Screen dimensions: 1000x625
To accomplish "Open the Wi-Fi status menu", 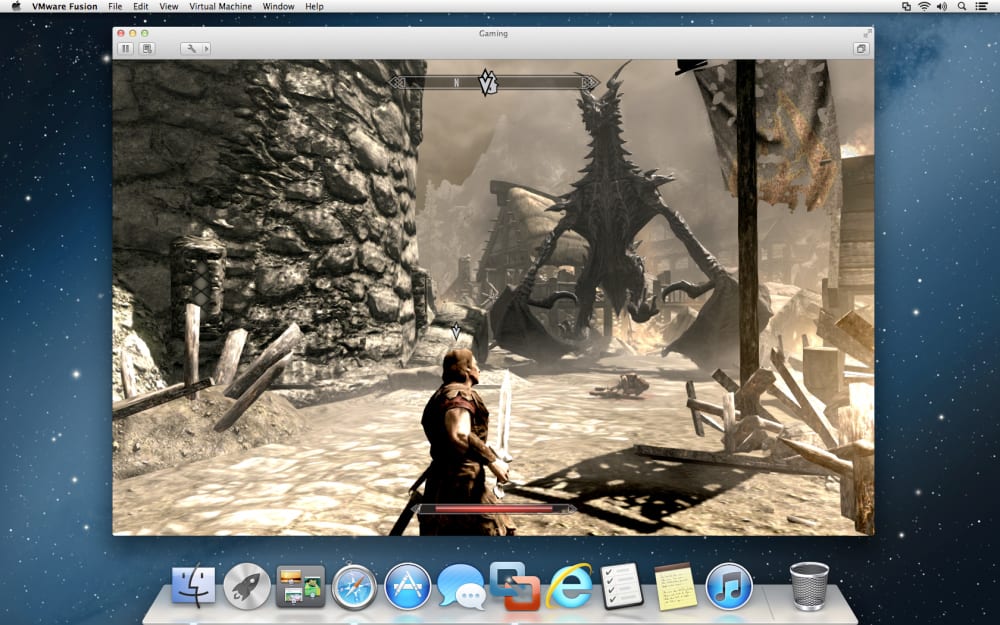I will coord(924,6).
